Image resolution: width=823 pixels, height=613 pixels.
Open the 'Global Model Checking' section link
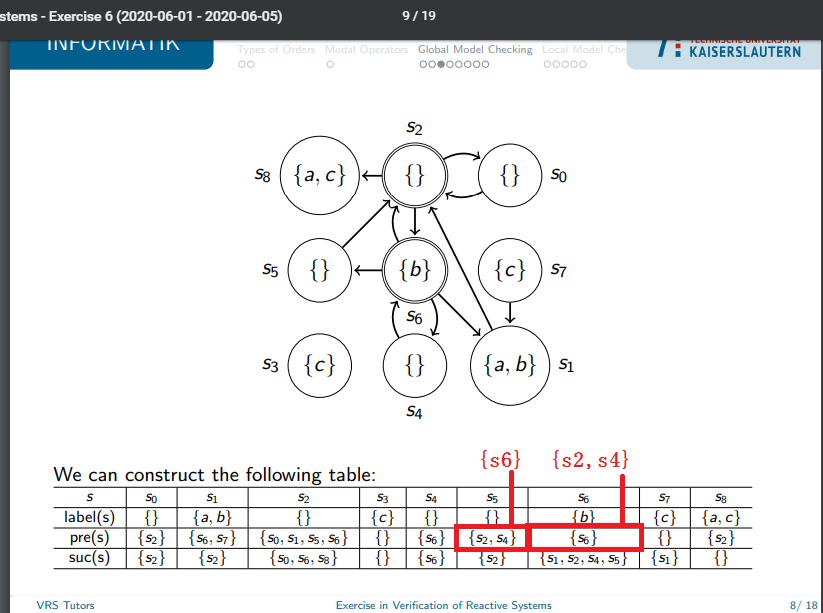click(475, 49)
